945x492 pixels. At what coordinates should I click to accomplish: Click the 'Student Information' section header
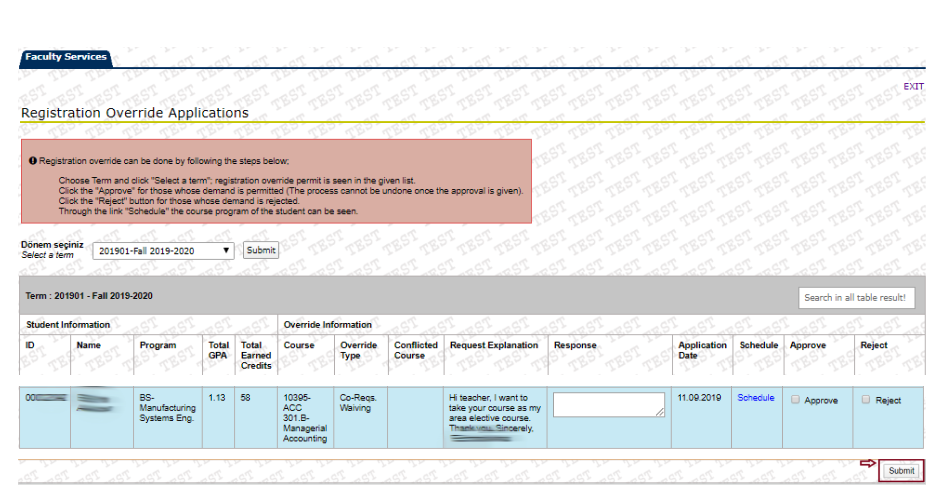(68, 325)
